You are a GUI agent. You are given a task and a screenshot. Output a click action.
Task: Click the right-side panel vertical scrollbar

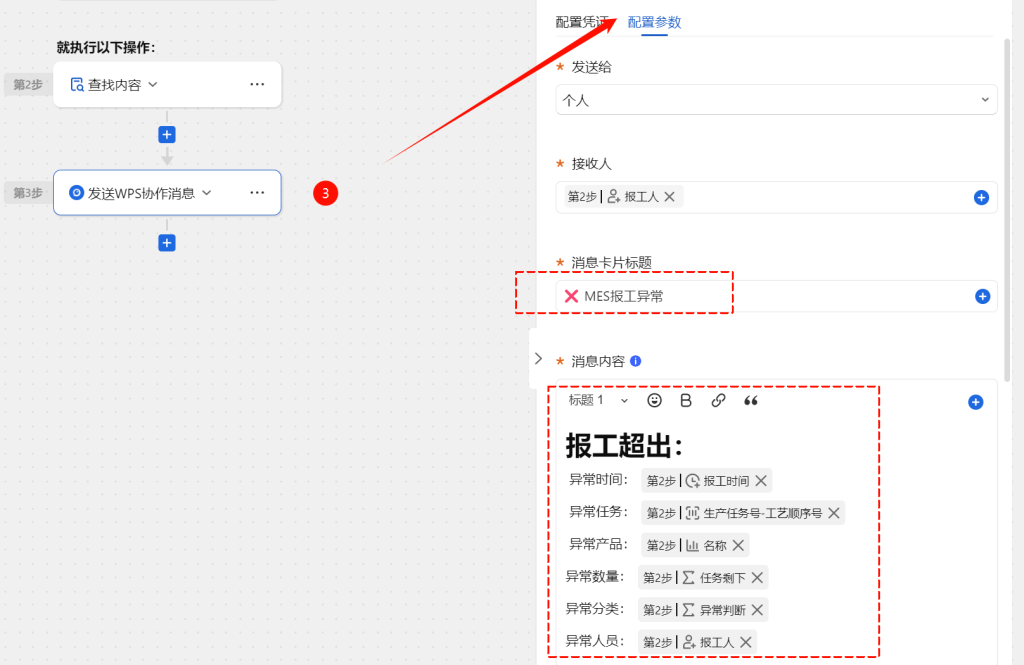click(1007, 209)
